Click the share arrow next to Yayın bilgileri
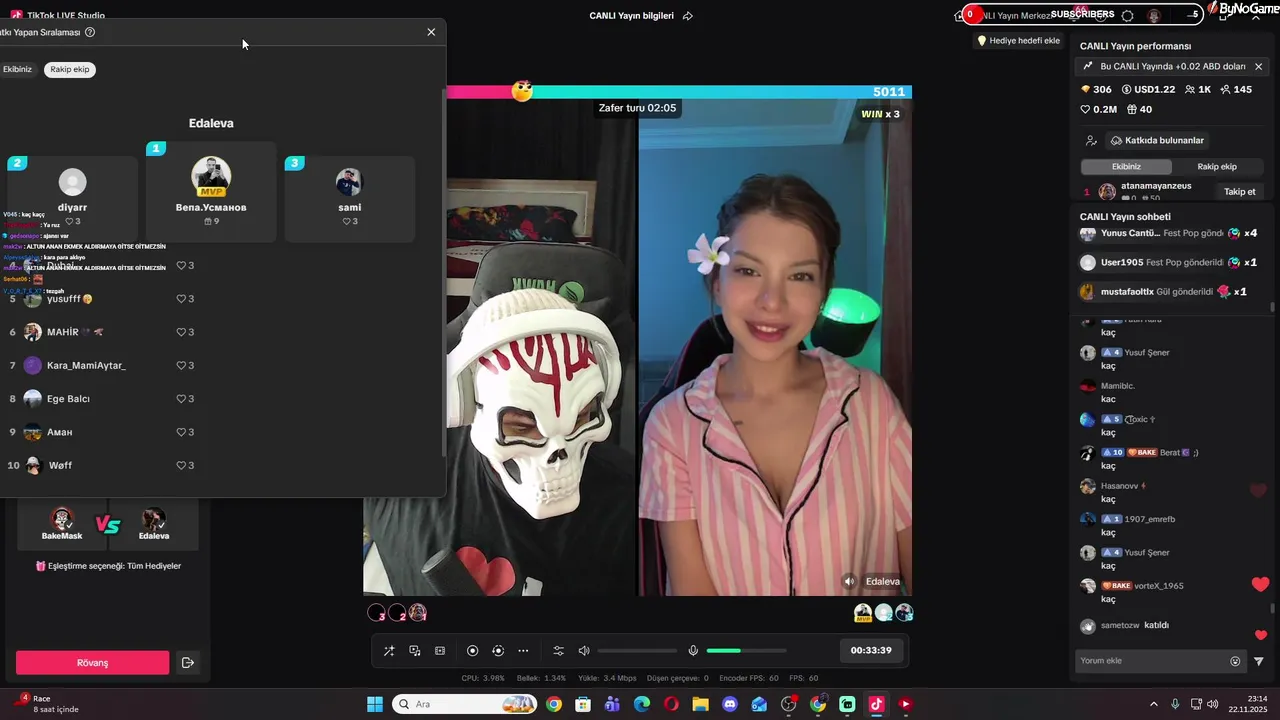1280x720 pixels. (x=687, y=16)
